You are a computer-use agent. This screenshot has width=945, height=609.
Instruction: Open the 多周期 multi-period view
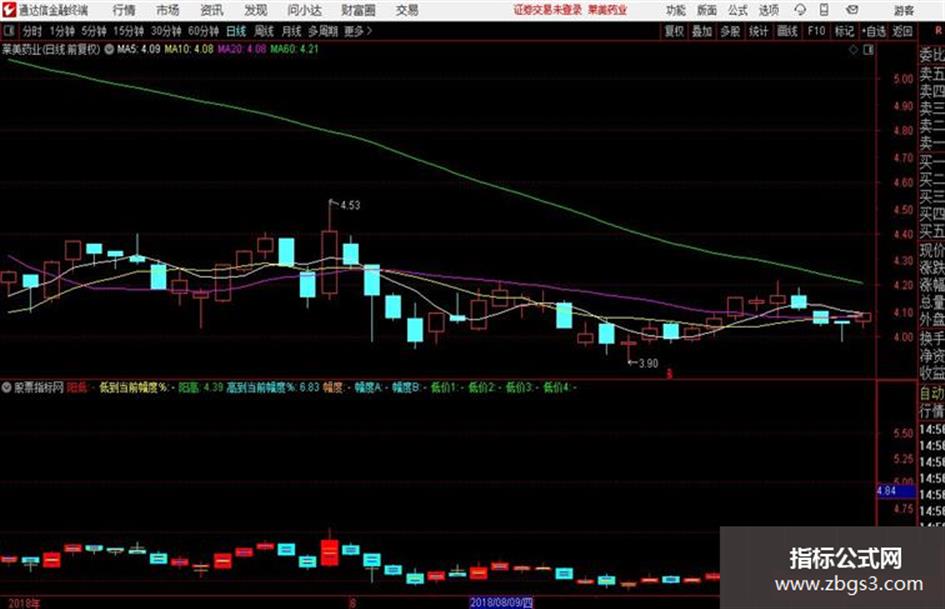point(323,31)
